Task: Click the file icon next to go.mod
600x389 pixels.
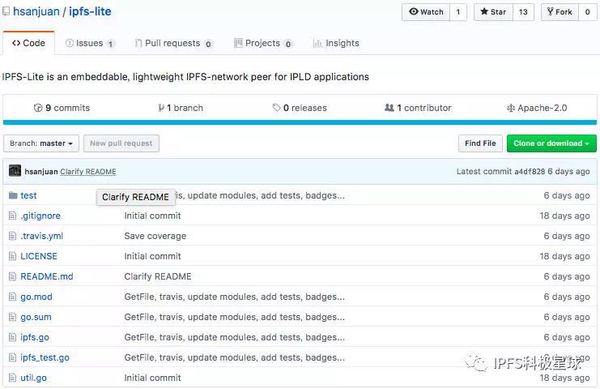Action: point(13,297)
